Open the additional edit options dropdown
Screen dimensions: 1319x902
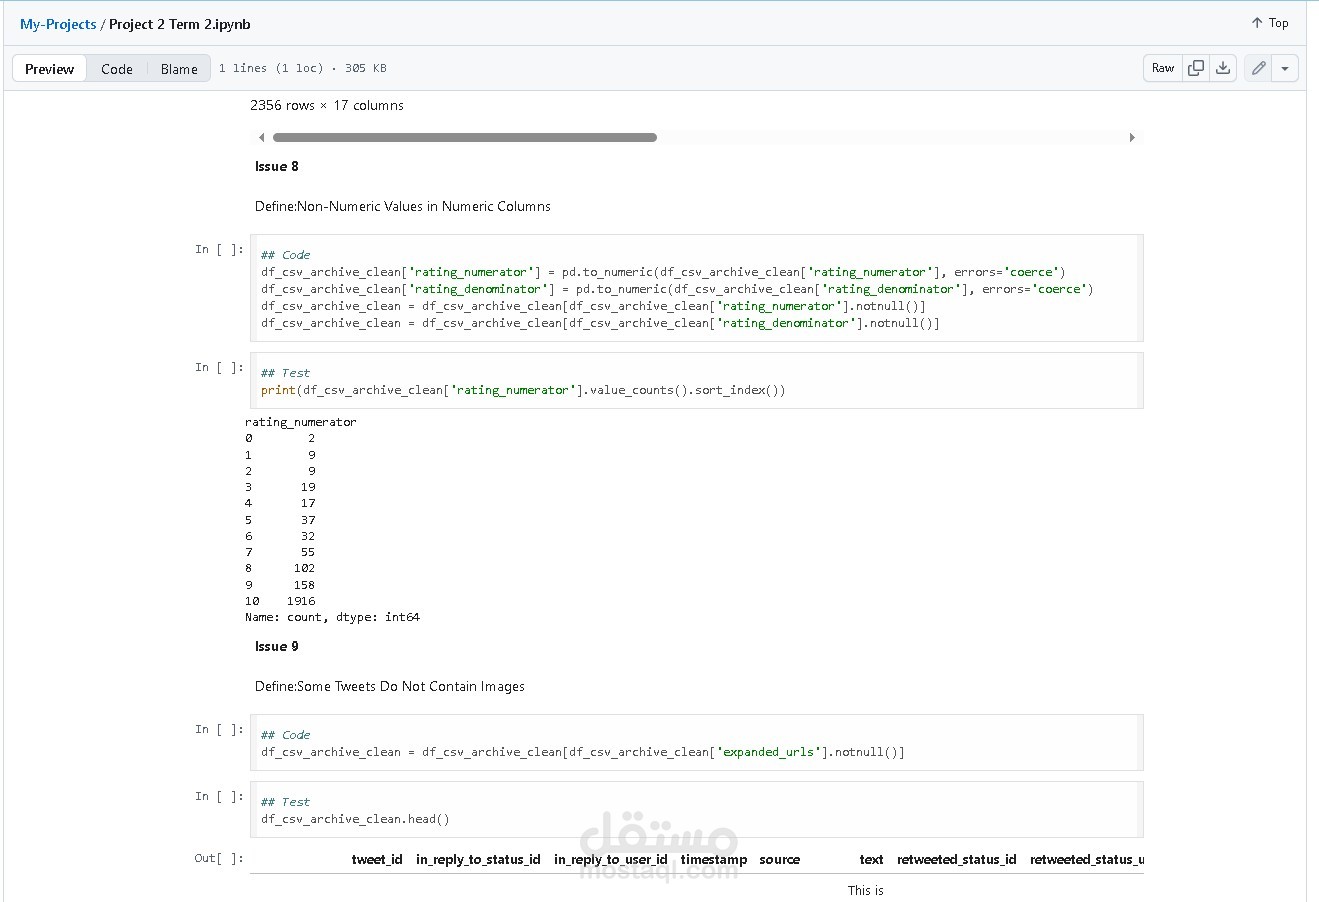click(1285, 68)
